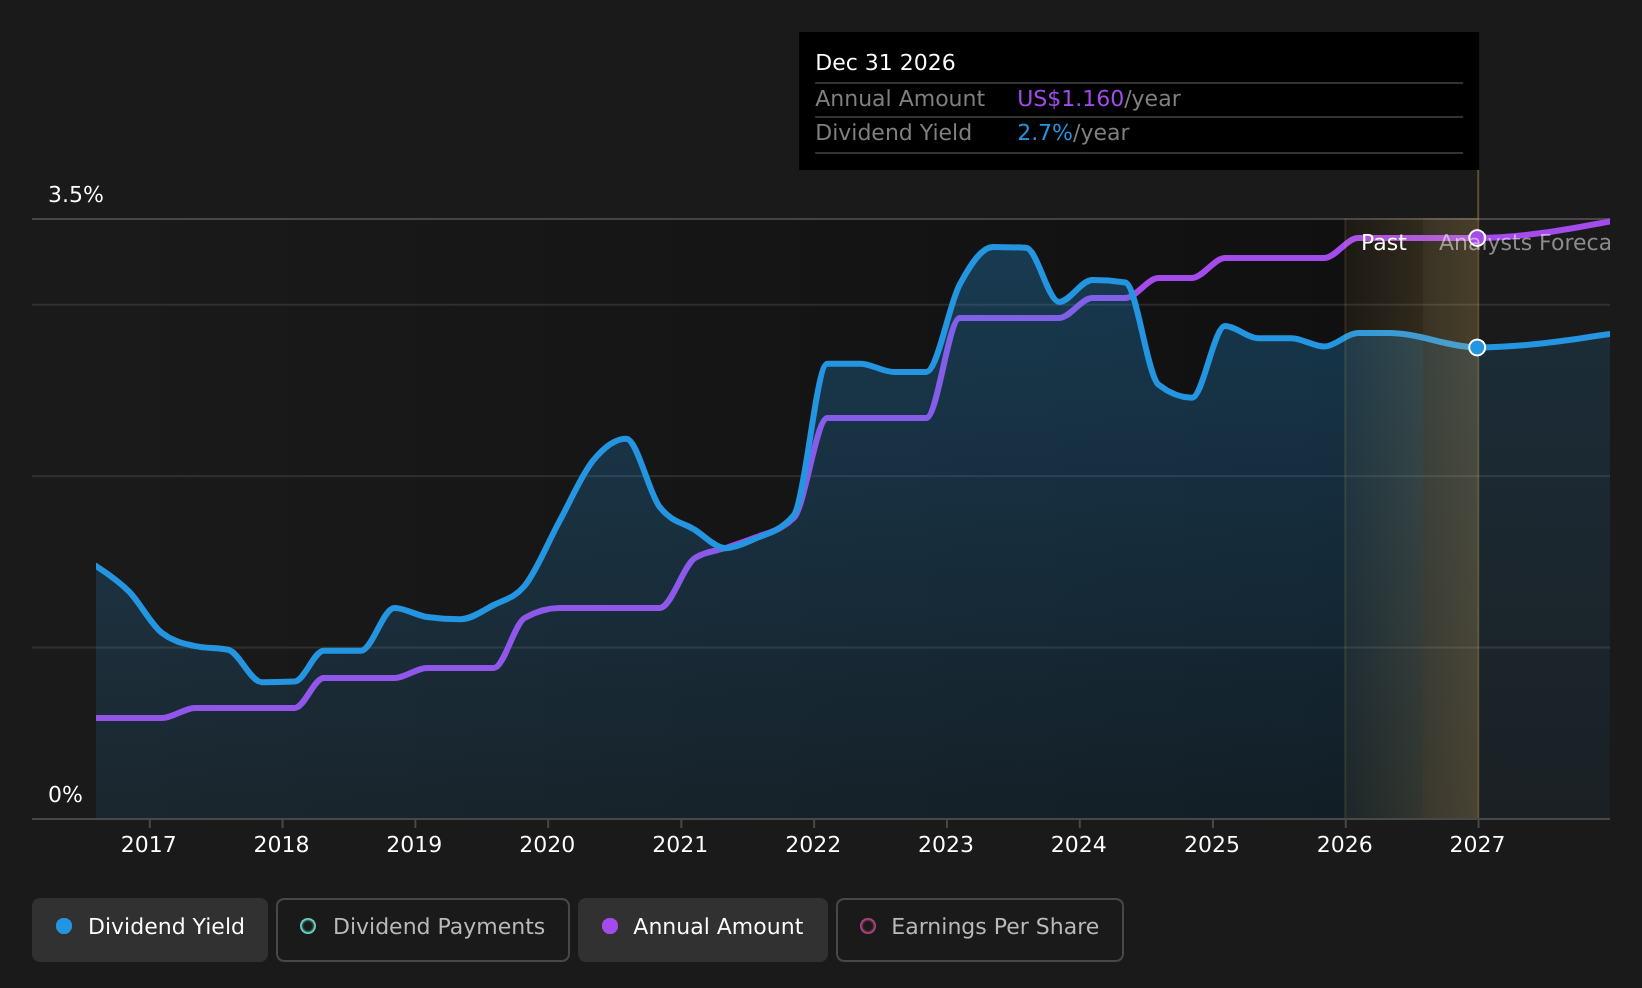The image size is (1642, 988).
Task: Click the 2.7%/year tooltip value
Action: [1073, 133]
